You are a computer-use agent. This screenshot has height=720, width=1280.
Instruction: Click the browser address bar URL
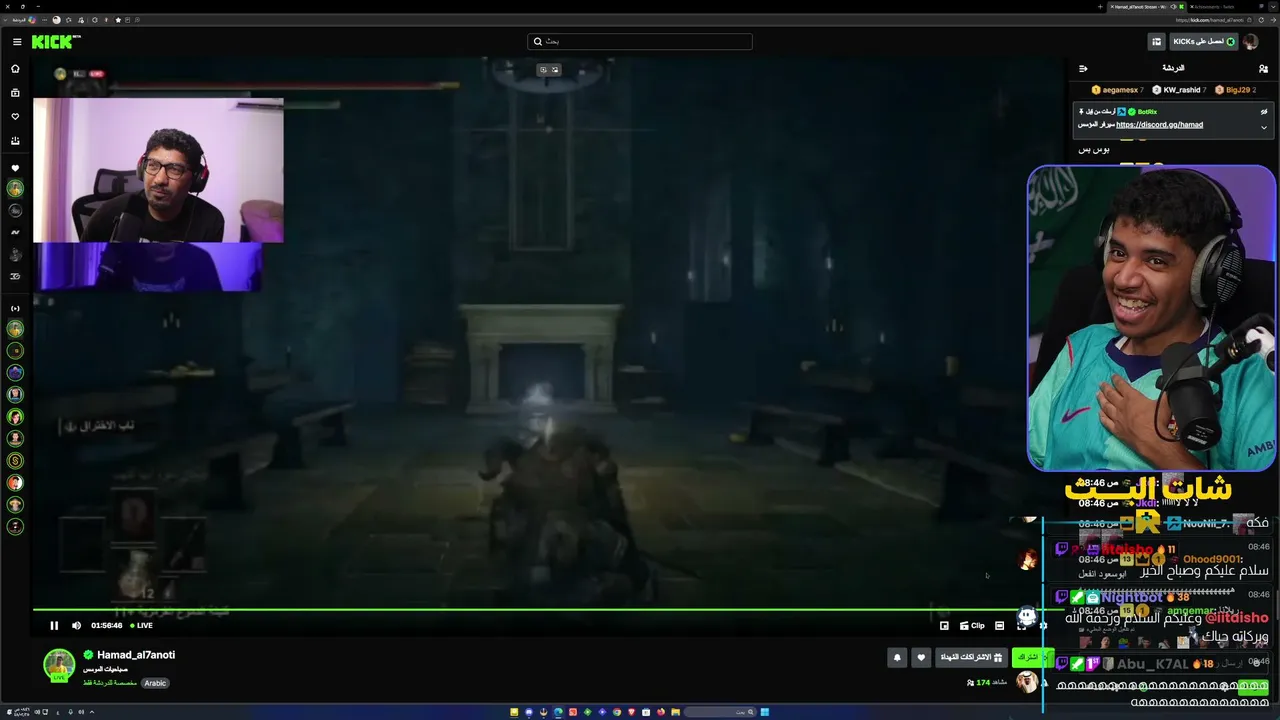click(1209, 20)
